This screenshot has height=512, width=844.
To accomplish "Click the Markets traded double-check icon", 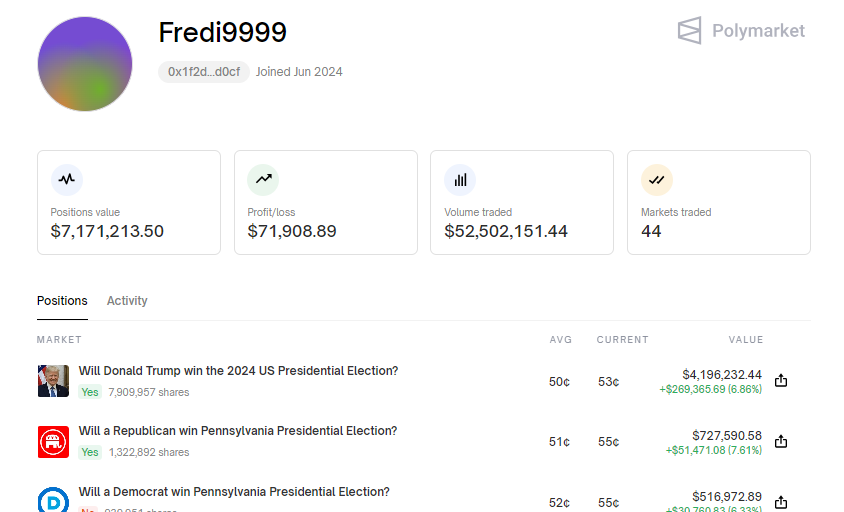I will tap(657, 180).
